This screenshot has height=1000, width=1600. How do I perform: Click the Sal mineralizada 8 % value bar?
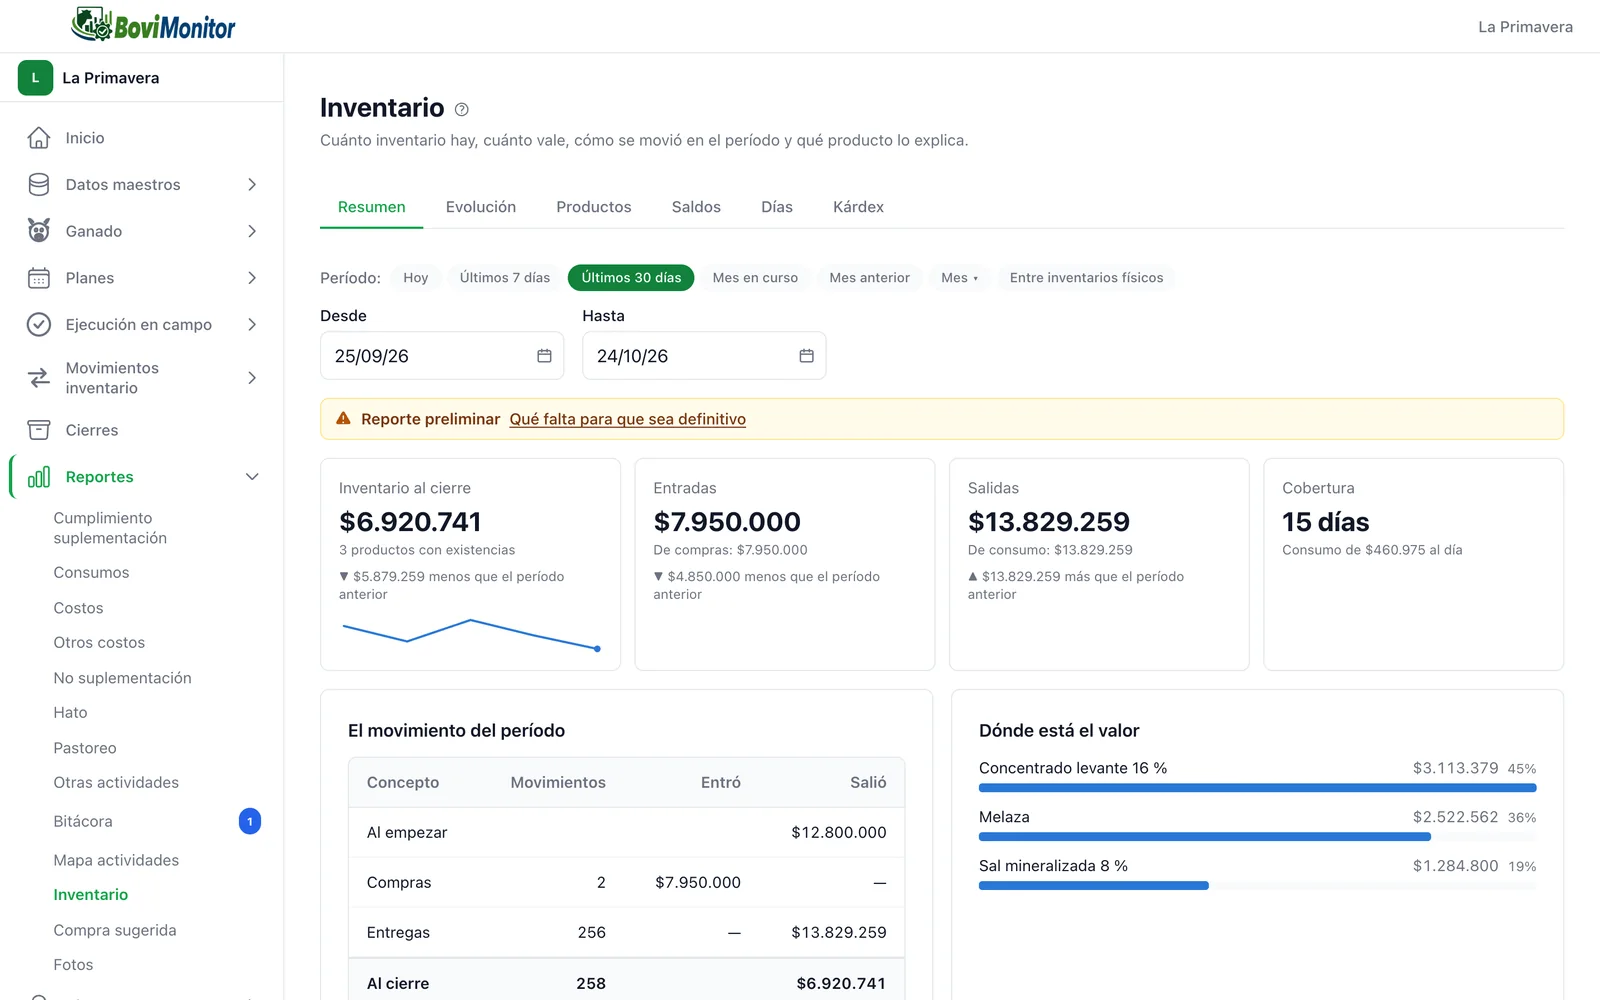coord(1094,886)
